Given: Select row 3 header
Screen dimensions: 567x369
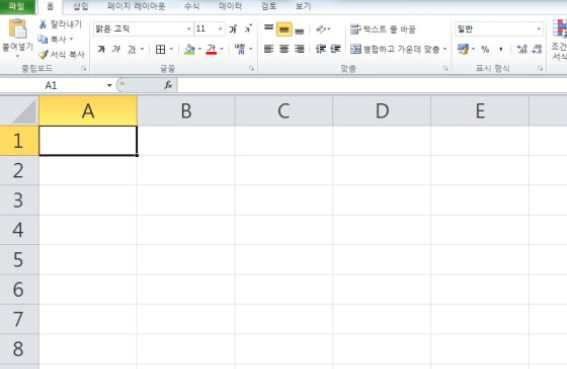Looking at the screenshot, I should [19, 200].
